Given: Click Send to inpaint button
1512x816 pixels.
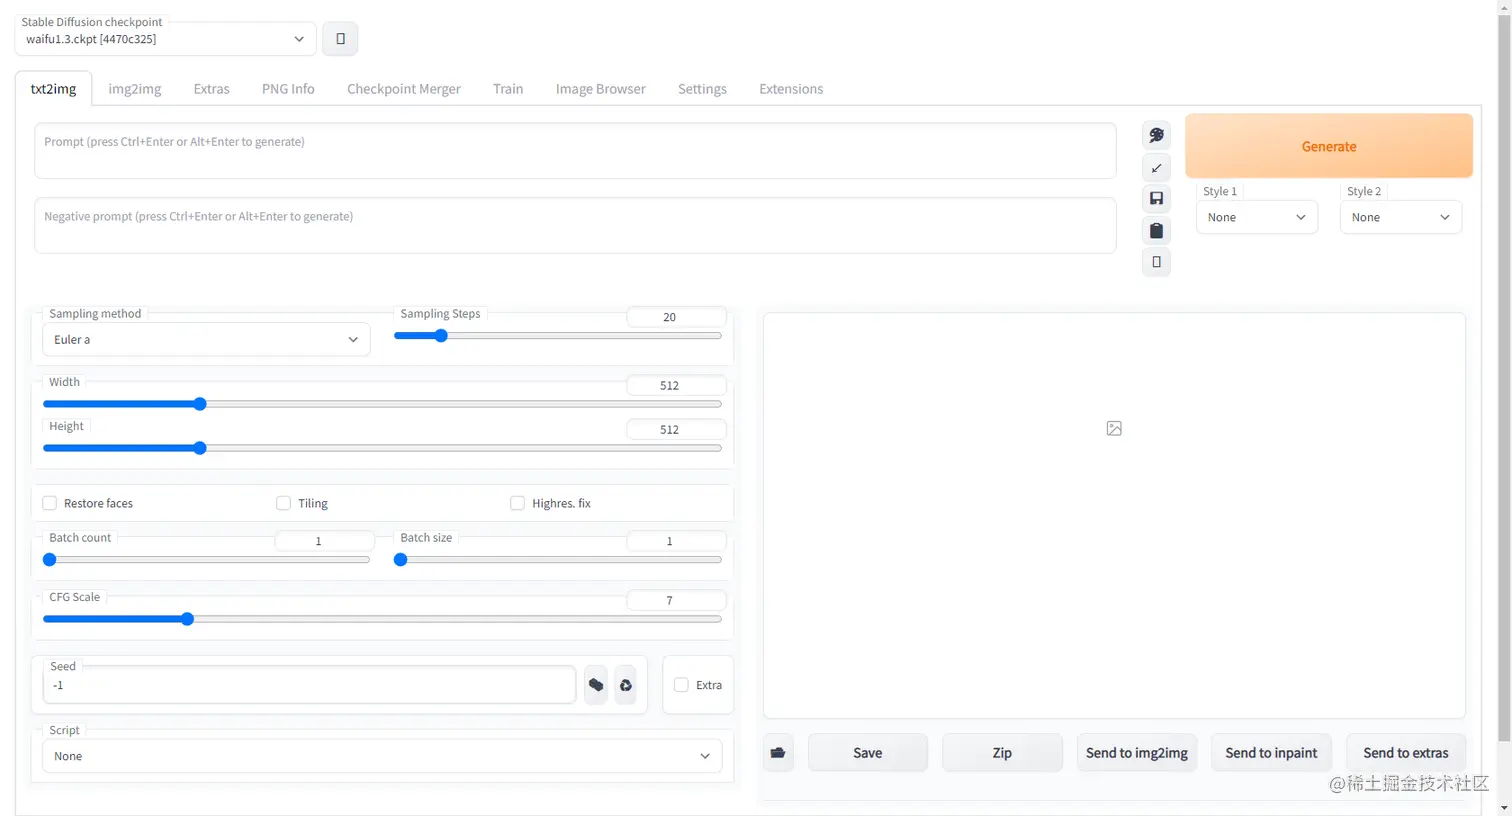Looking at the screenshot, I should 1271,753.
